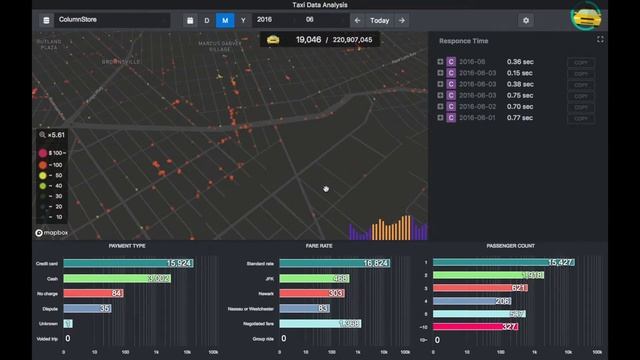Open settings with the gear icon
This screenshot has width=640, height=360.
pyautogui.click(x=526, y=20)
